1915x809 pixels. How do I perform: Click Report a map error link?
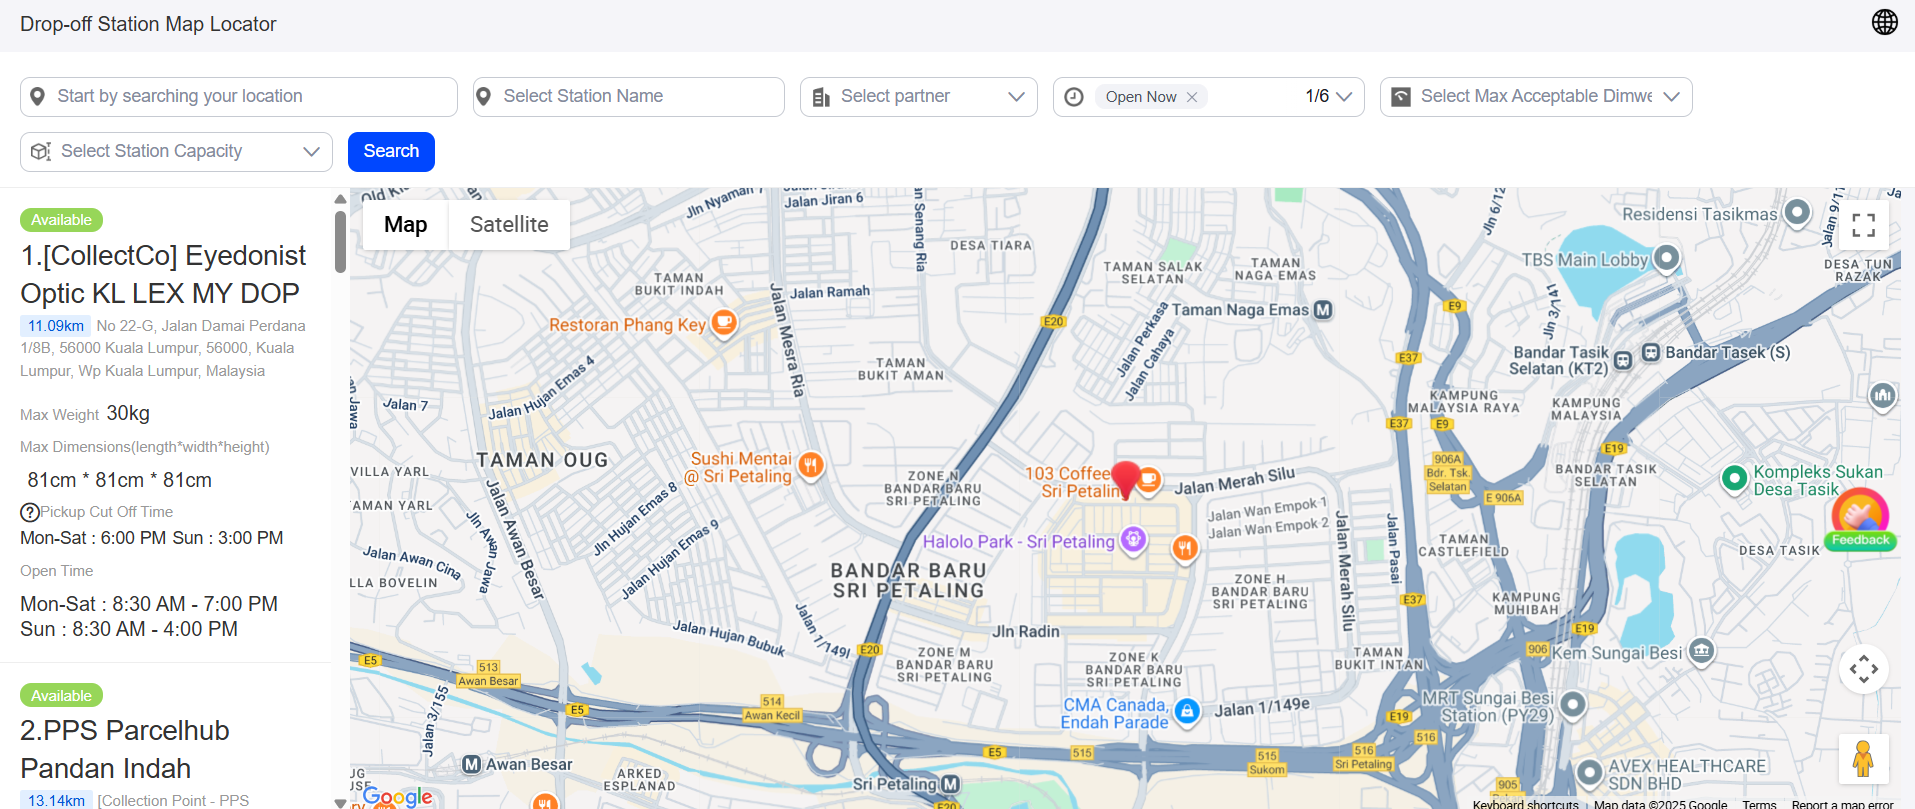click(1842, 804)
